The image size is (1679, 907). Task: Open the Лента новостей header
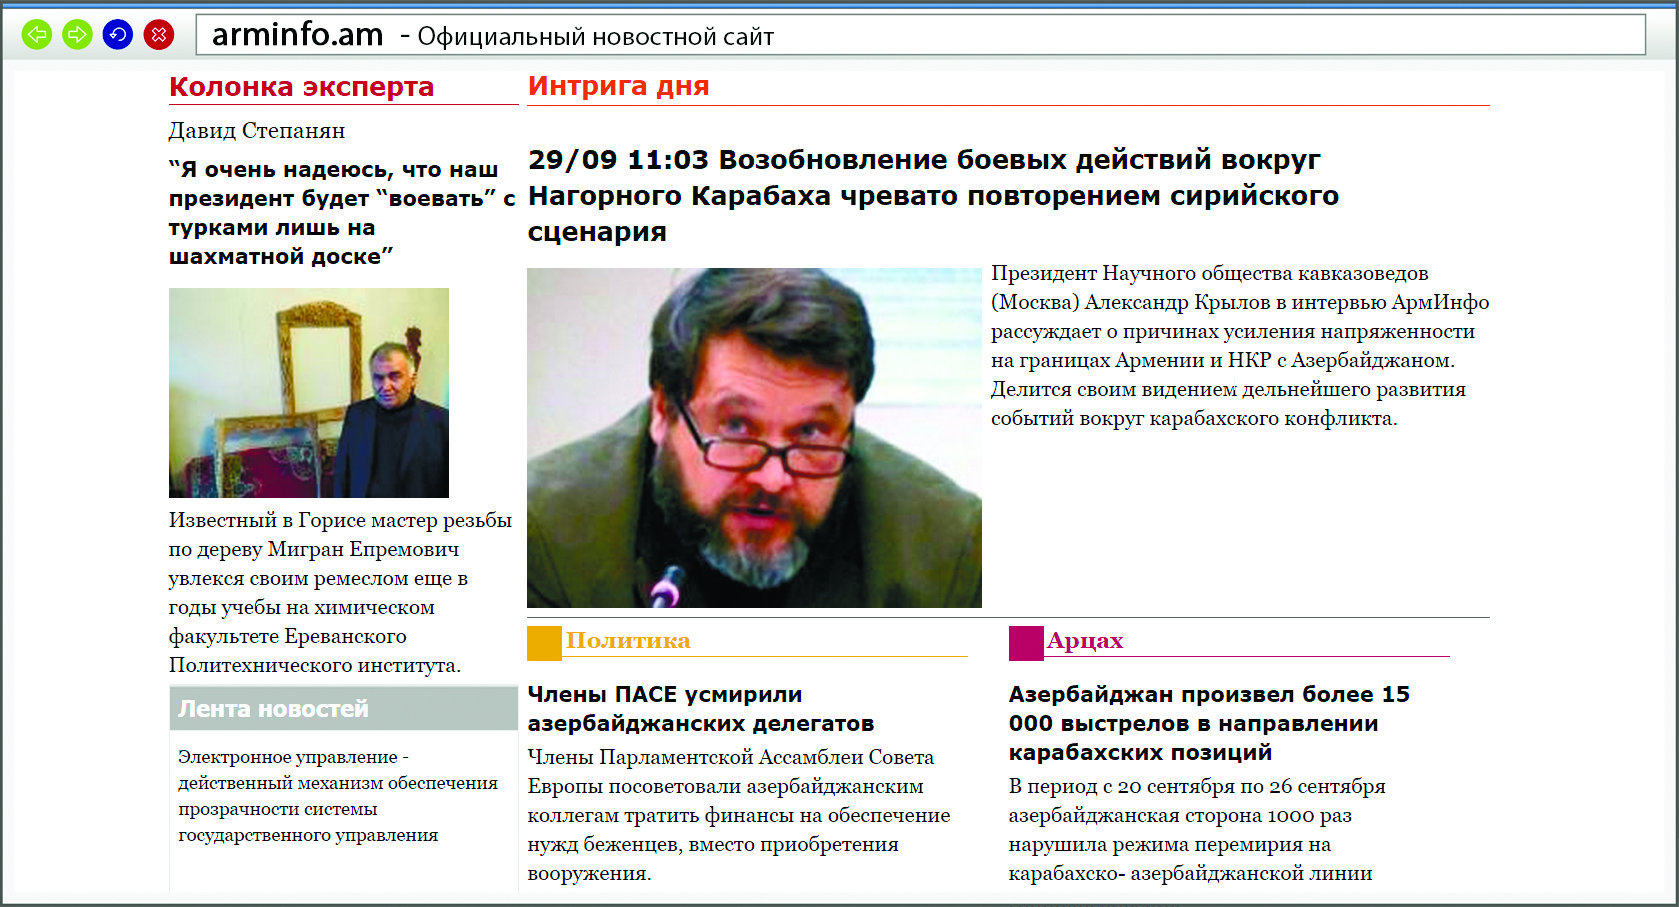[344, 708]
